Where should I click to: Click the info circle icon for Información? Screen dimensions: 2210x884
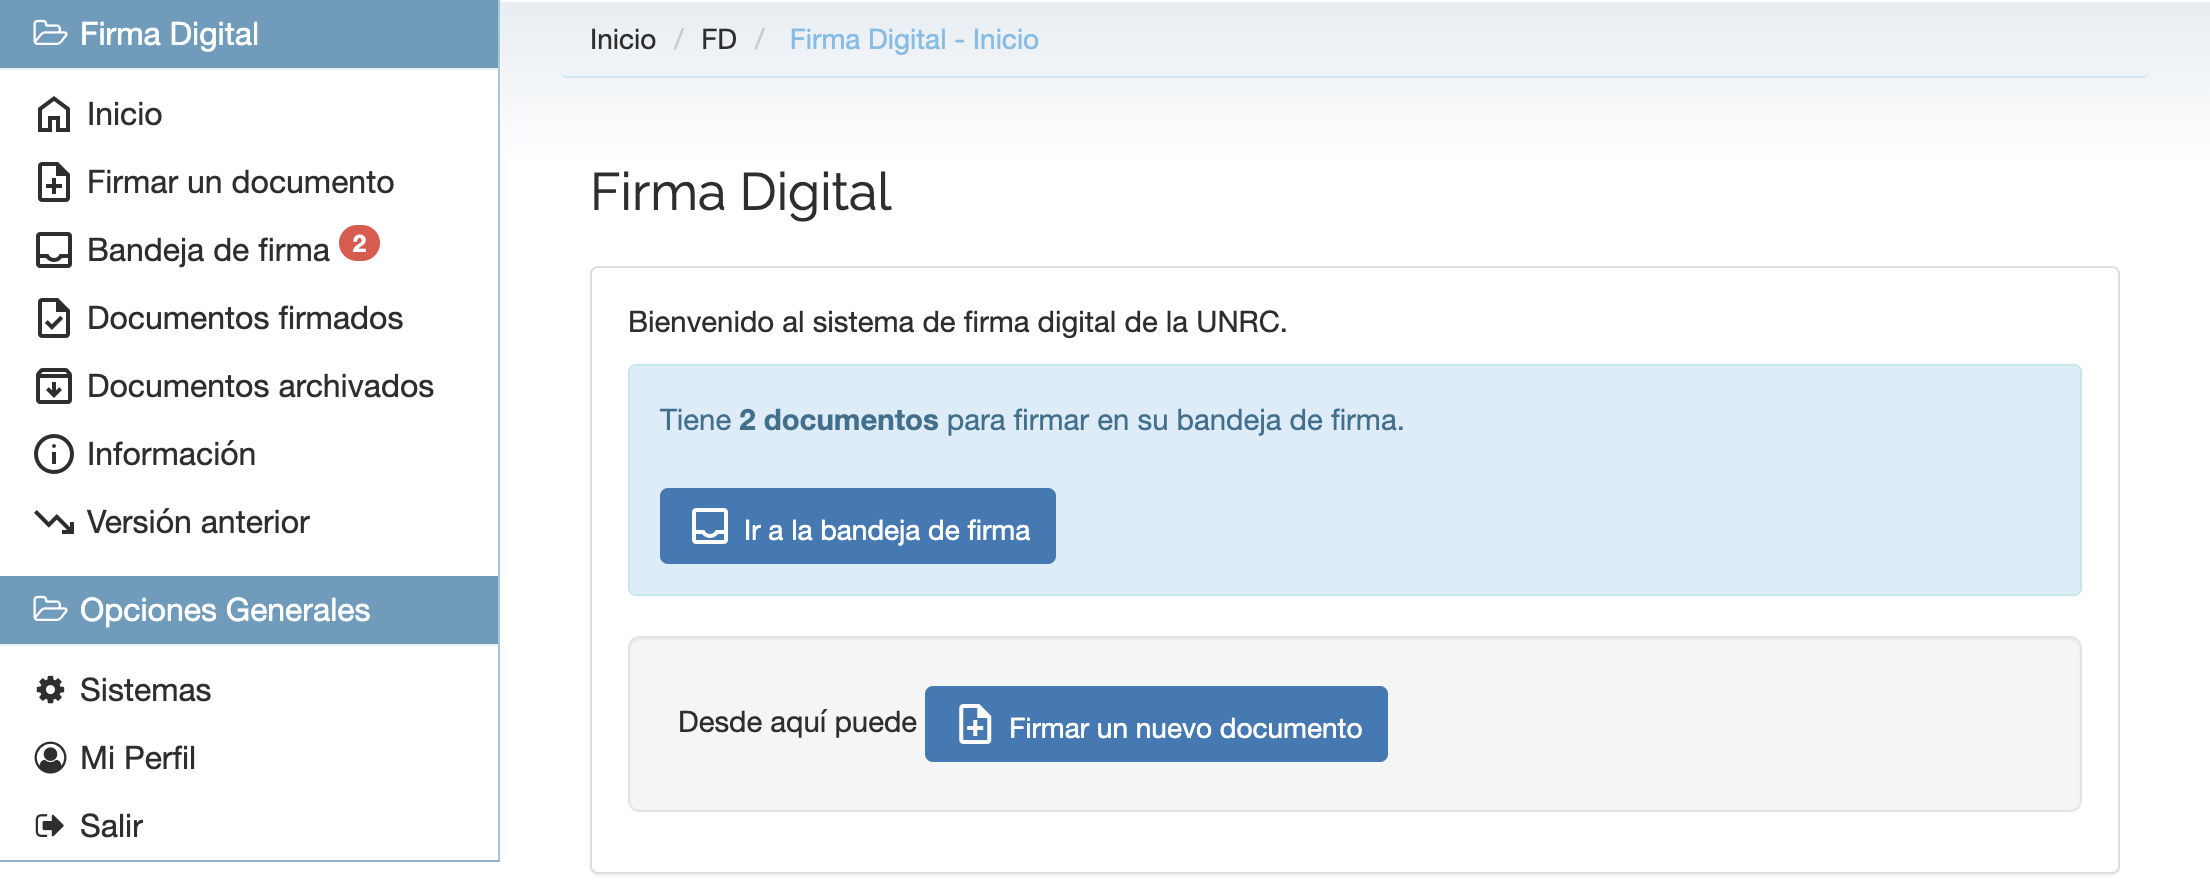point(53,454)
